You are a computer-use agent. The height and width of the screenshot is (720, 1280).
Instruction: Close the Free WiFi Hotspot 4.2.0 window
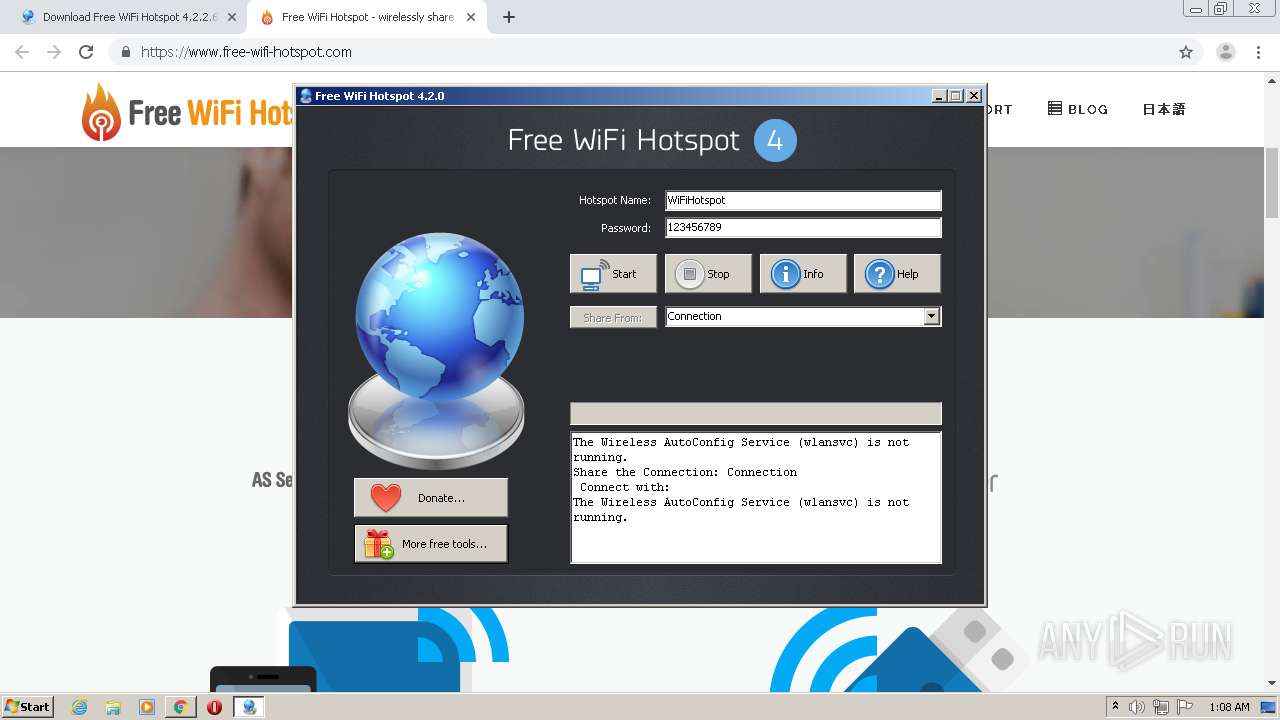[974, 96]
